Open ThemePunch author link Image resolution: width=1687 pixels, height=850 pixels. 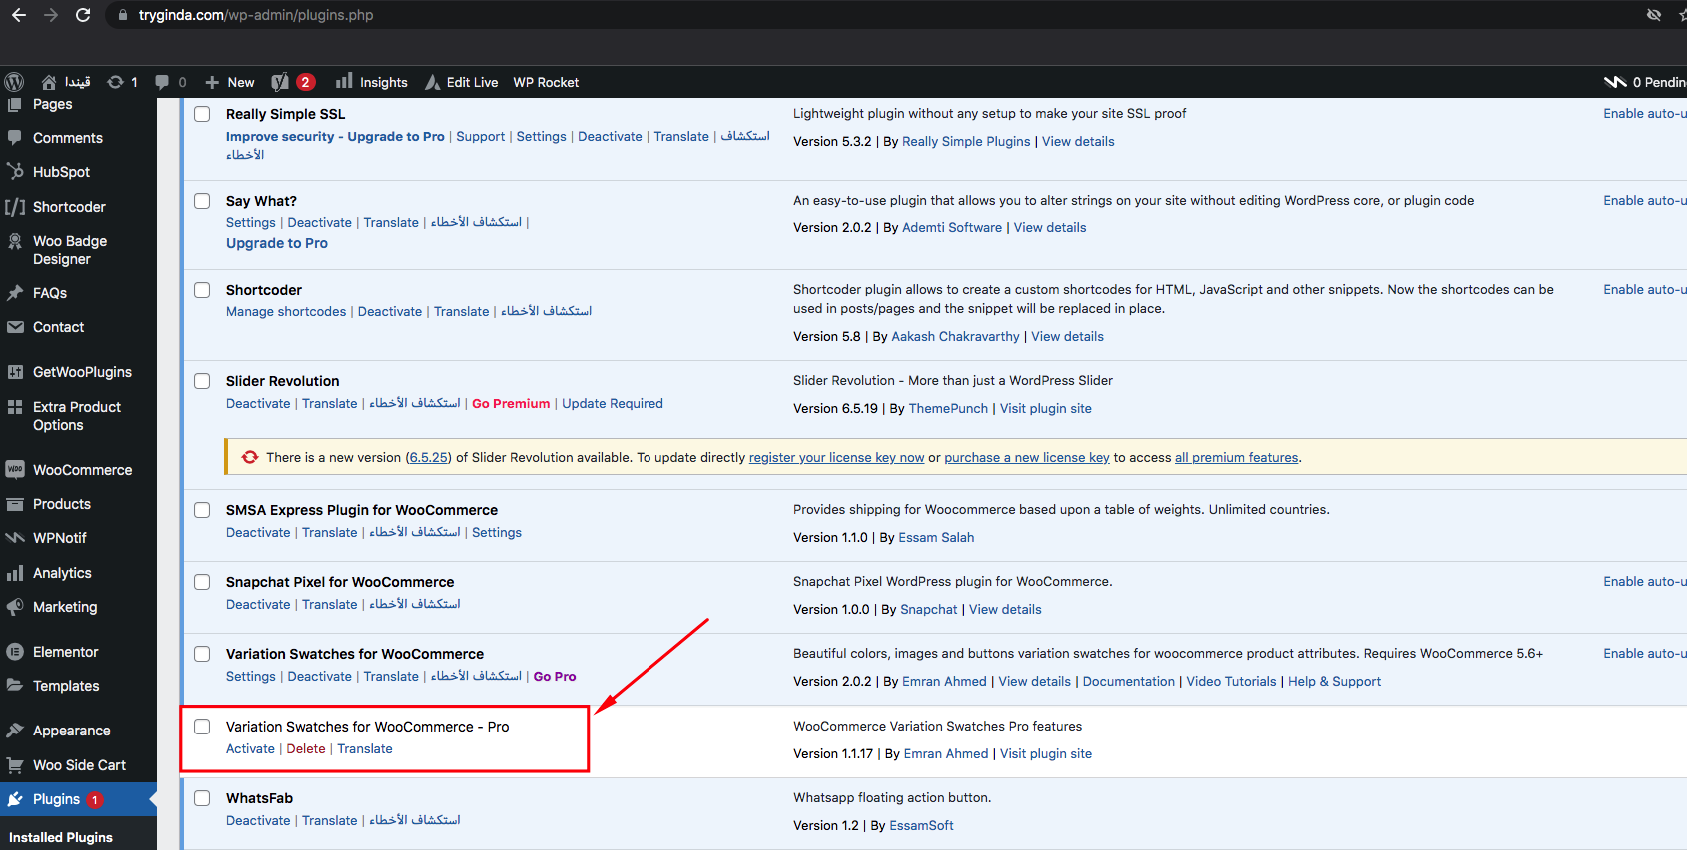click(948, 408)
